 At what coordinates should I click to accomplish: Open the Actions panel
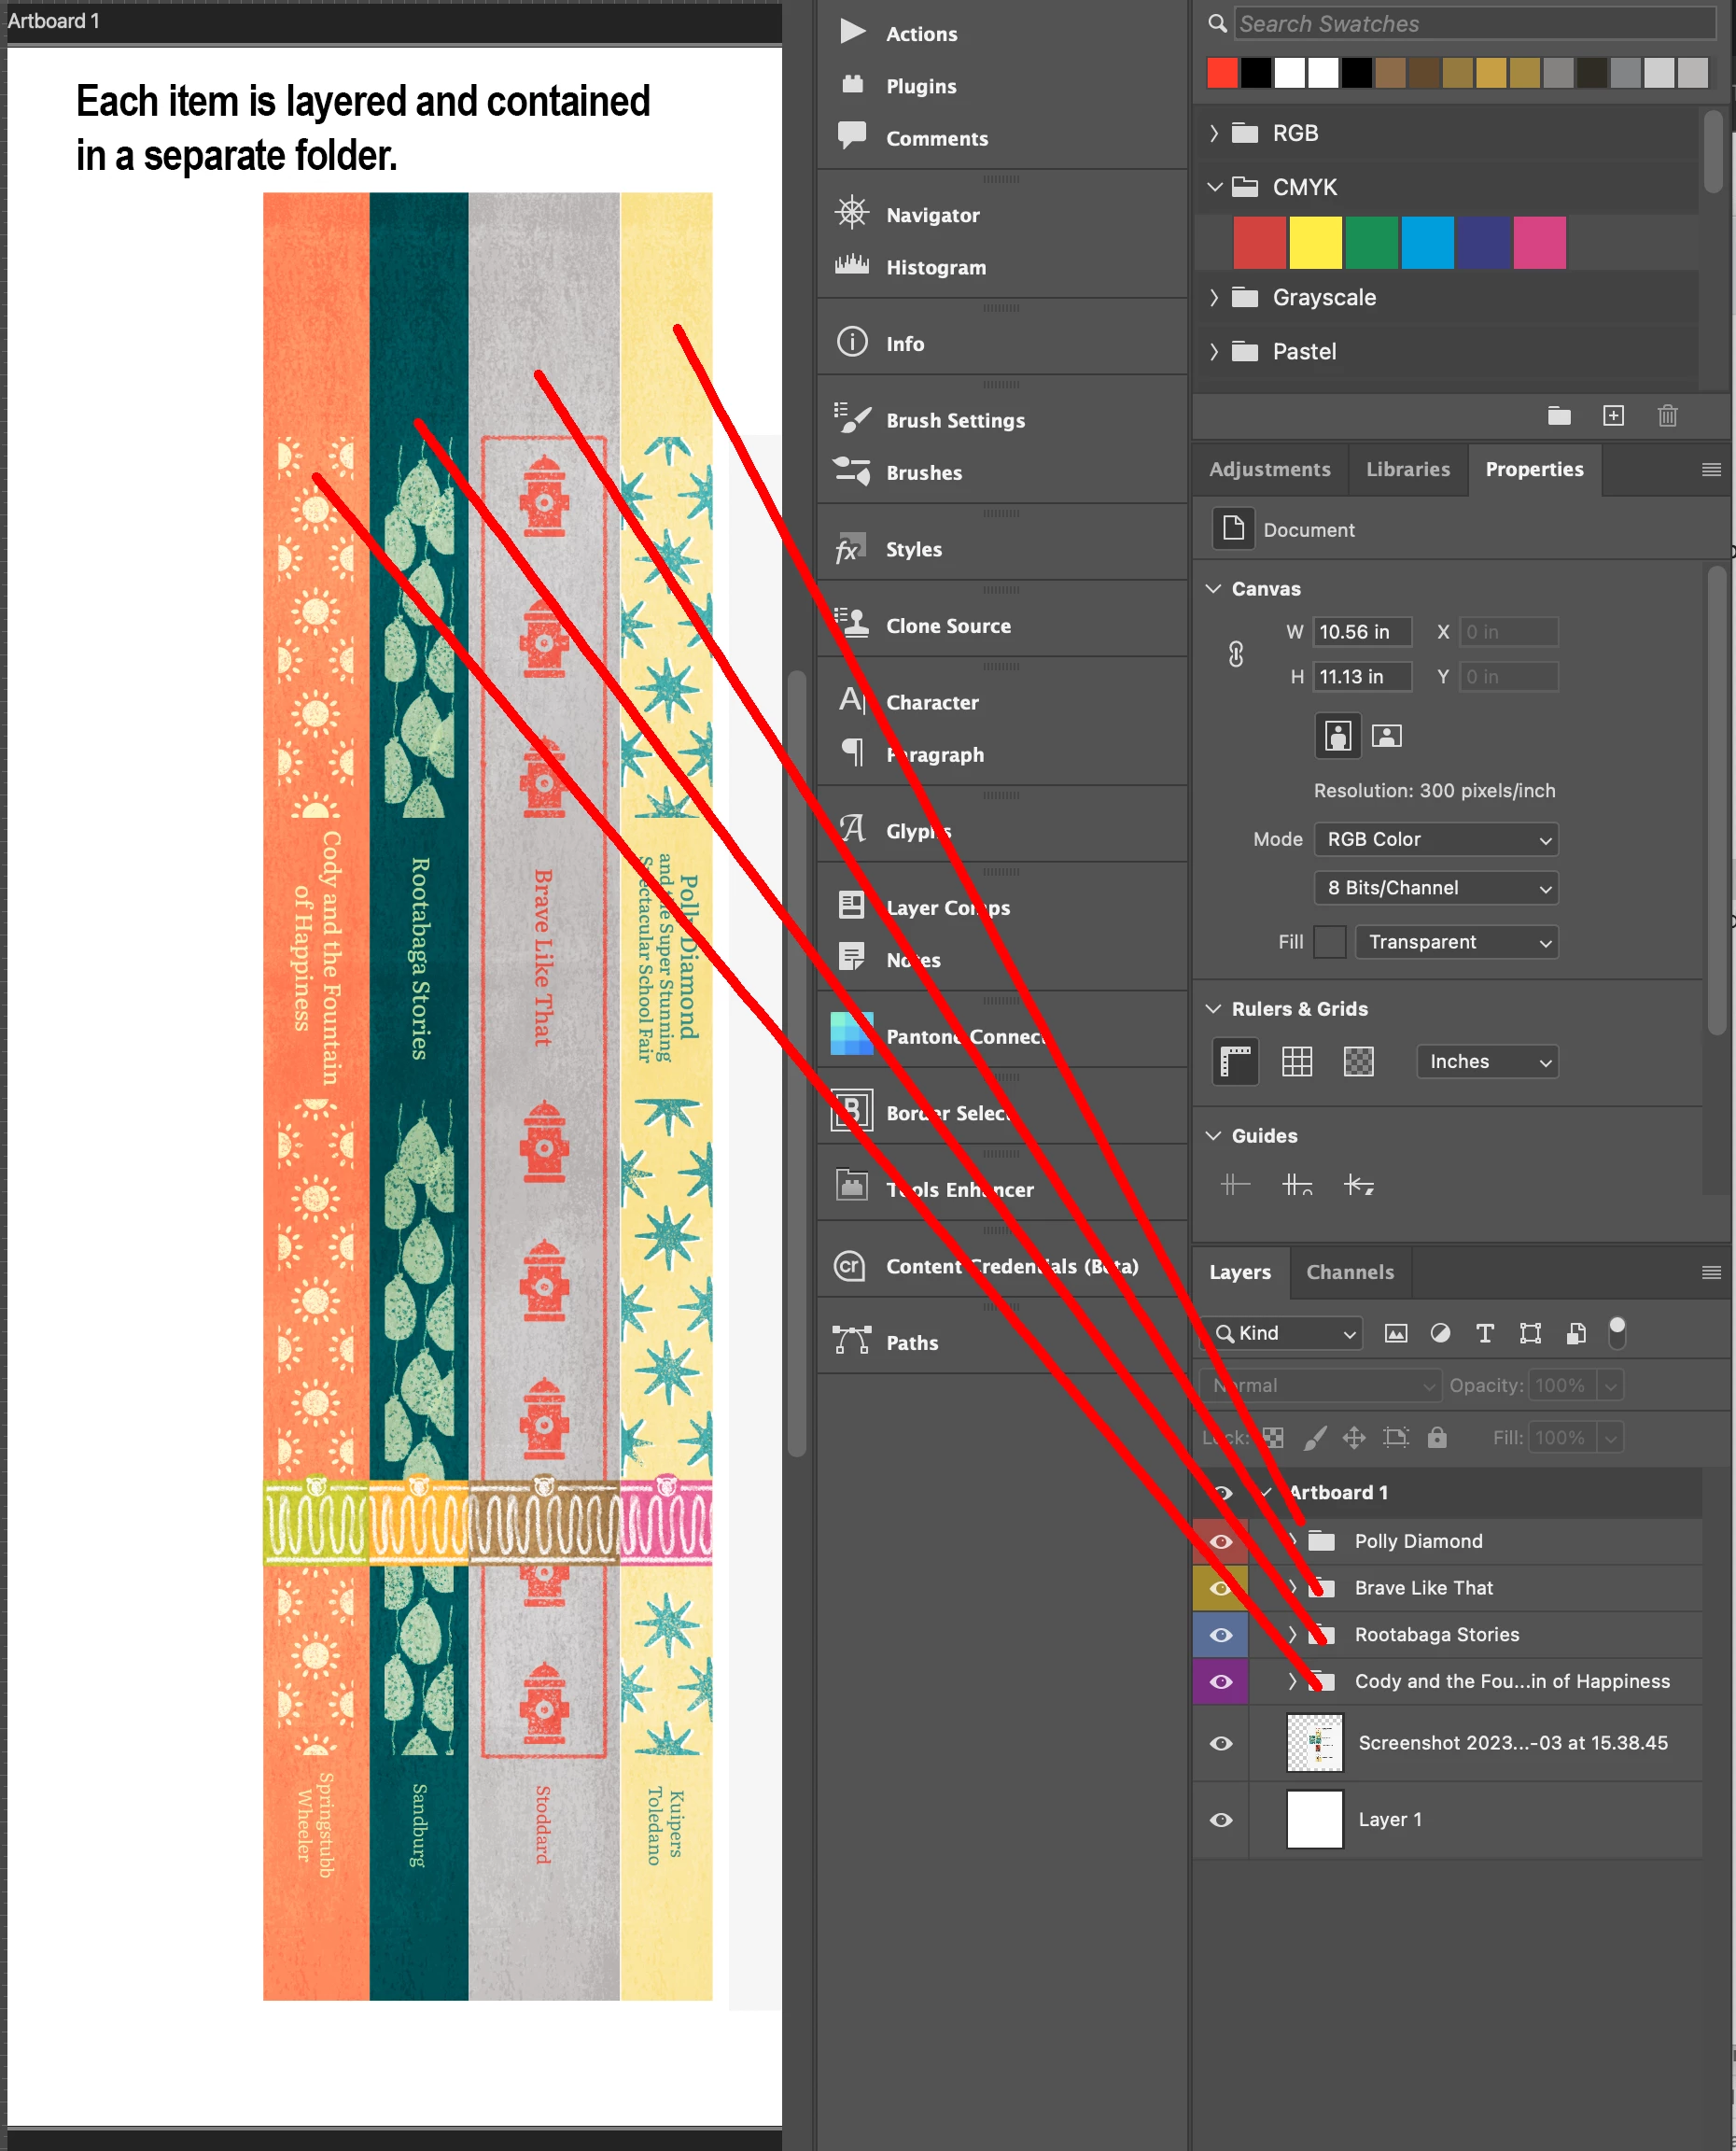pos(898,33)
